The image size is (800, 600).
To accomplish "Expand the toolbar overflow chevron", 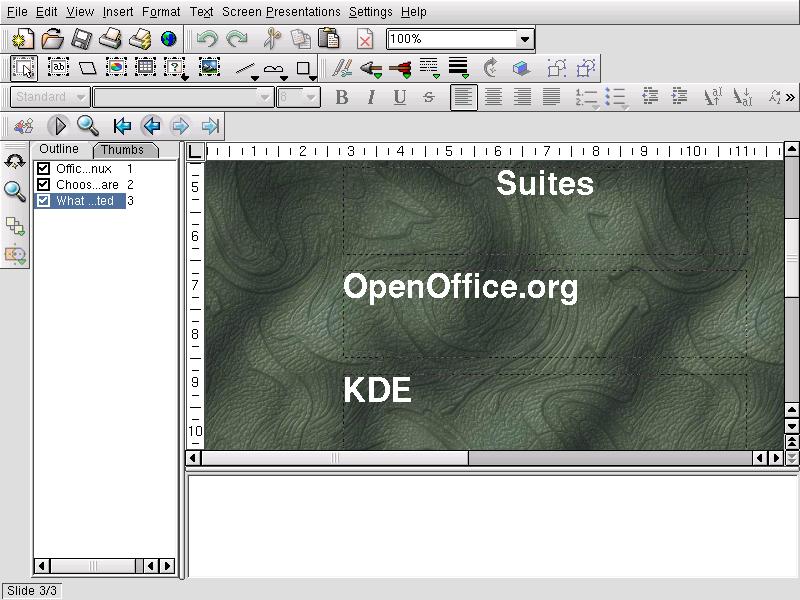I will pos(790,97).
